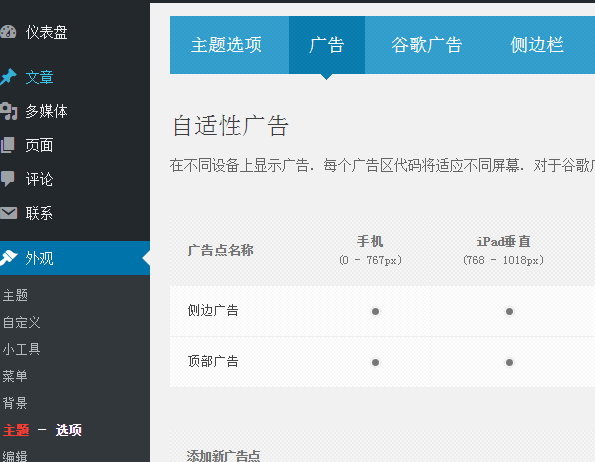Switch to the 侧边栏 tab

coord(537,45)
